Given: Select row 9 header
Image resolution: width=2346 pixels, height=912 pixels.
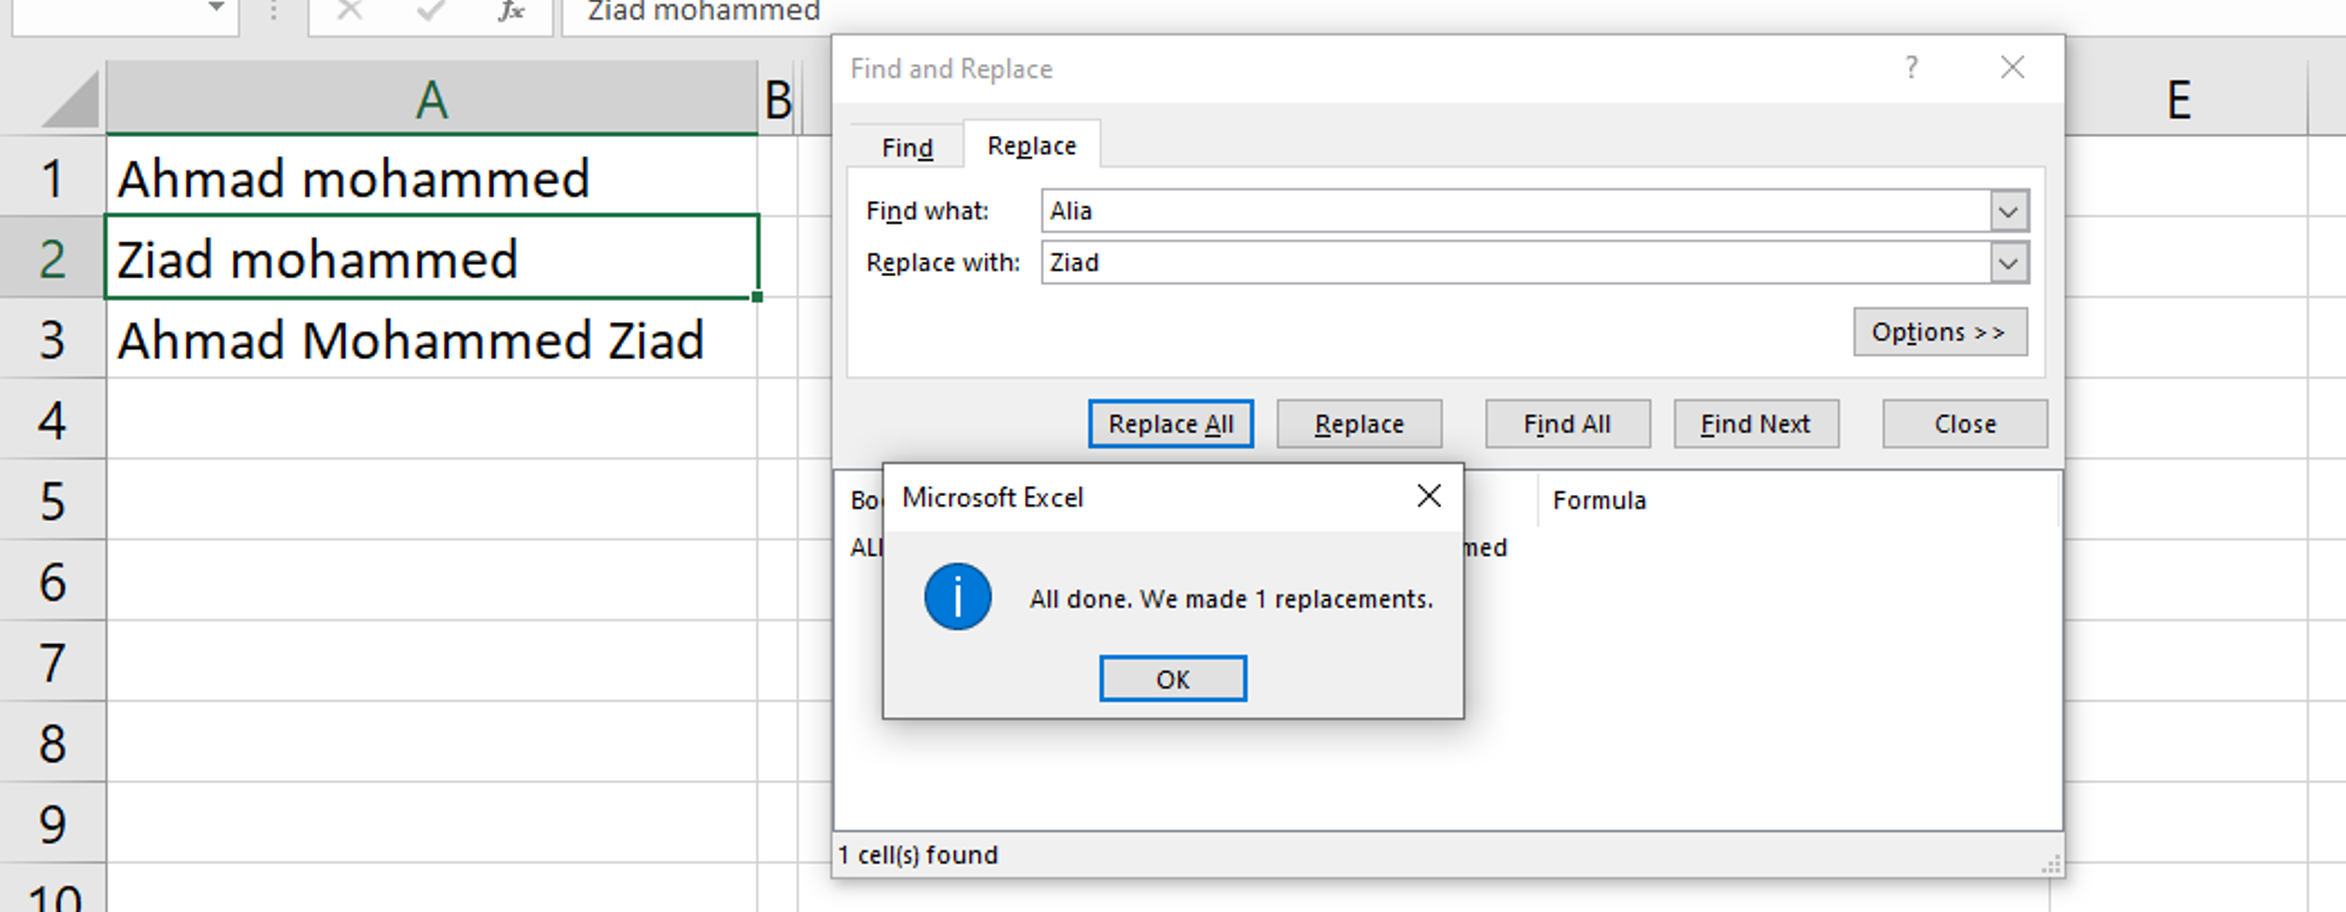Looking at the screenshot, I should (x=53, y=824).
